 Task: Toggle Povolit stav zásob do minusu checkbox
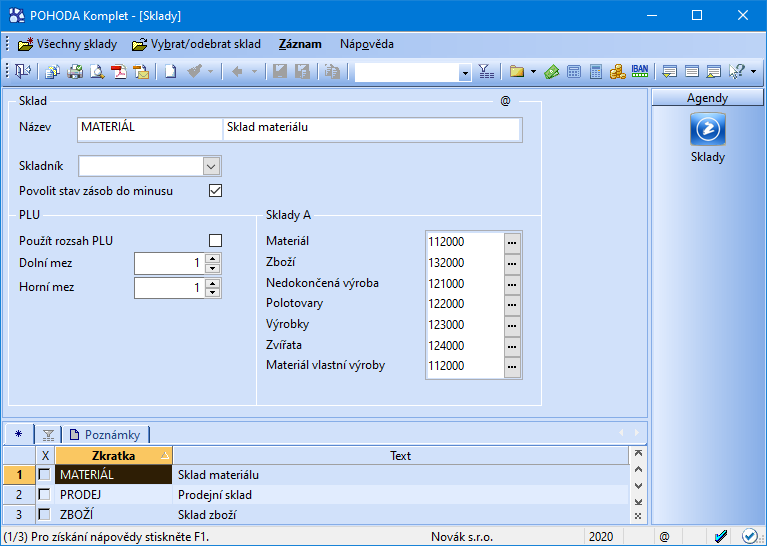point(215,190)
